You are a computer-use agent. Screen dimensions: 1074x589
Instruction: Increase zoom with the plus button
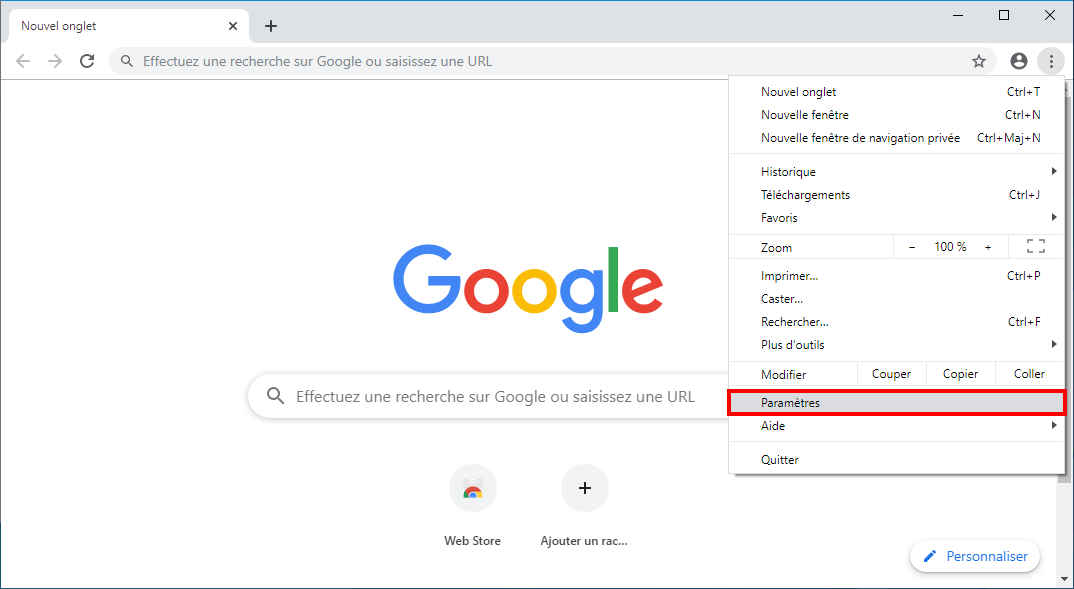[988, 247]
